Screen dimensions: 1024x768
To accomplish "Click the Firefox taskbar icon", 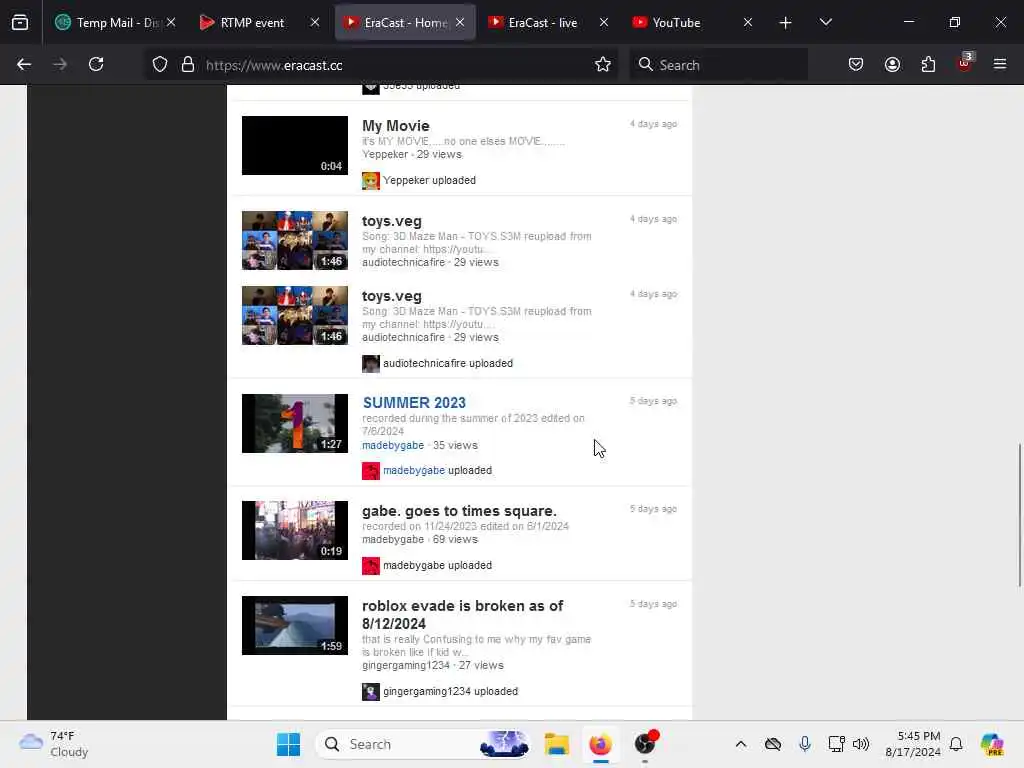I will click(600, 744).
